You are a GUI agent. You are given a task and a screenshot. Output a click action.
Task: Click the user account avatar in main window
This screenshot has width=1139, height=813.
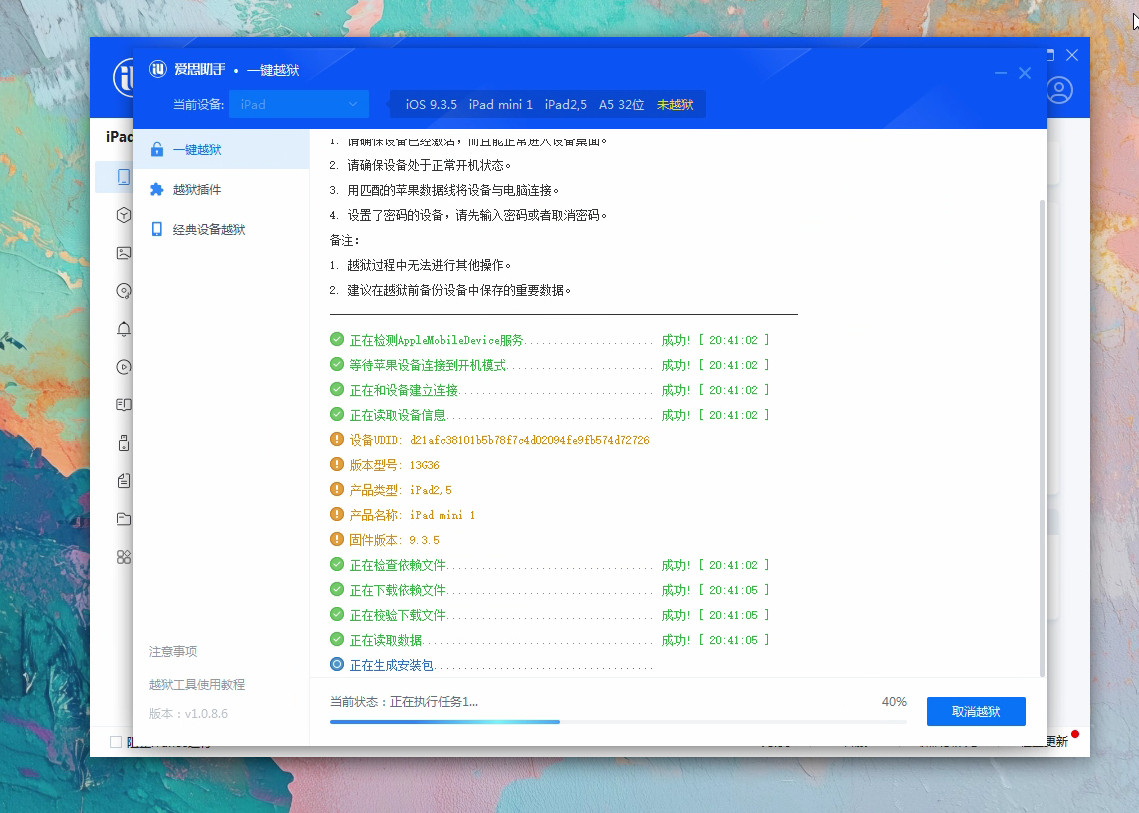pos(1060,90)
